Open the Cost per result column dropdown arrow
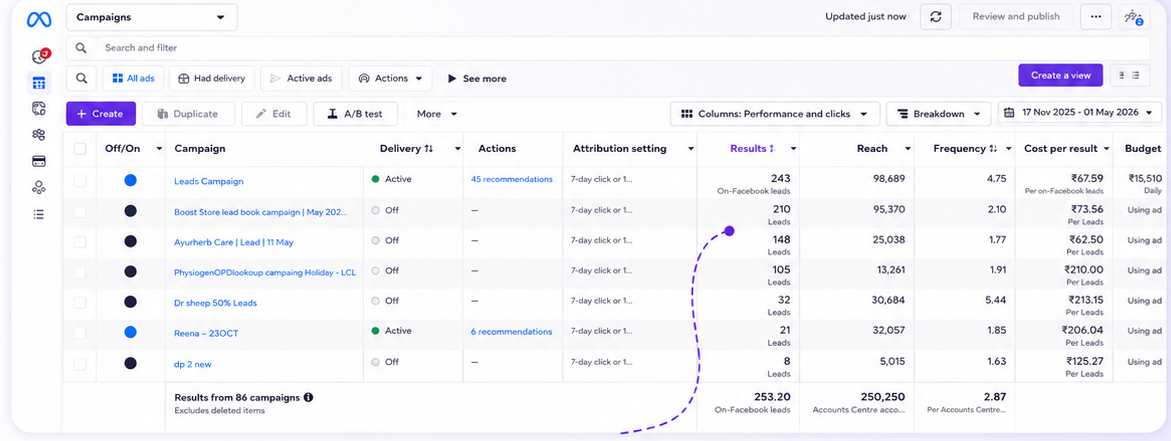The image size is (1171, 441). (1106, 148)
